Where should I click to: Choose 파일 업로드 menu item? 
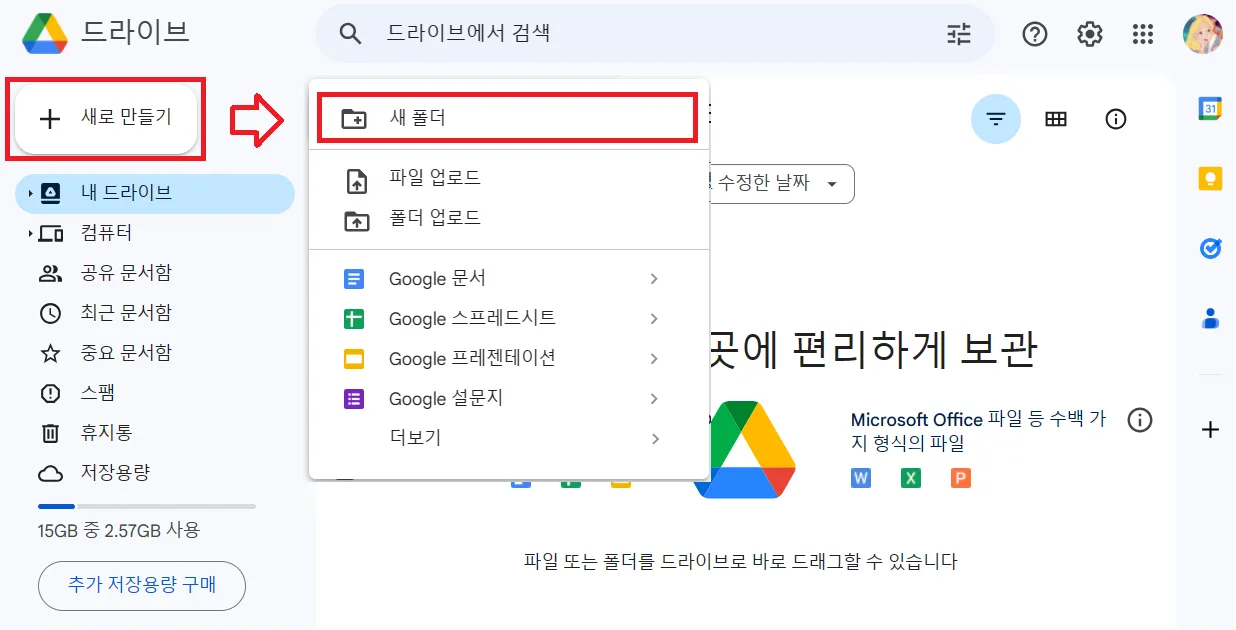(x=509, y=178)
